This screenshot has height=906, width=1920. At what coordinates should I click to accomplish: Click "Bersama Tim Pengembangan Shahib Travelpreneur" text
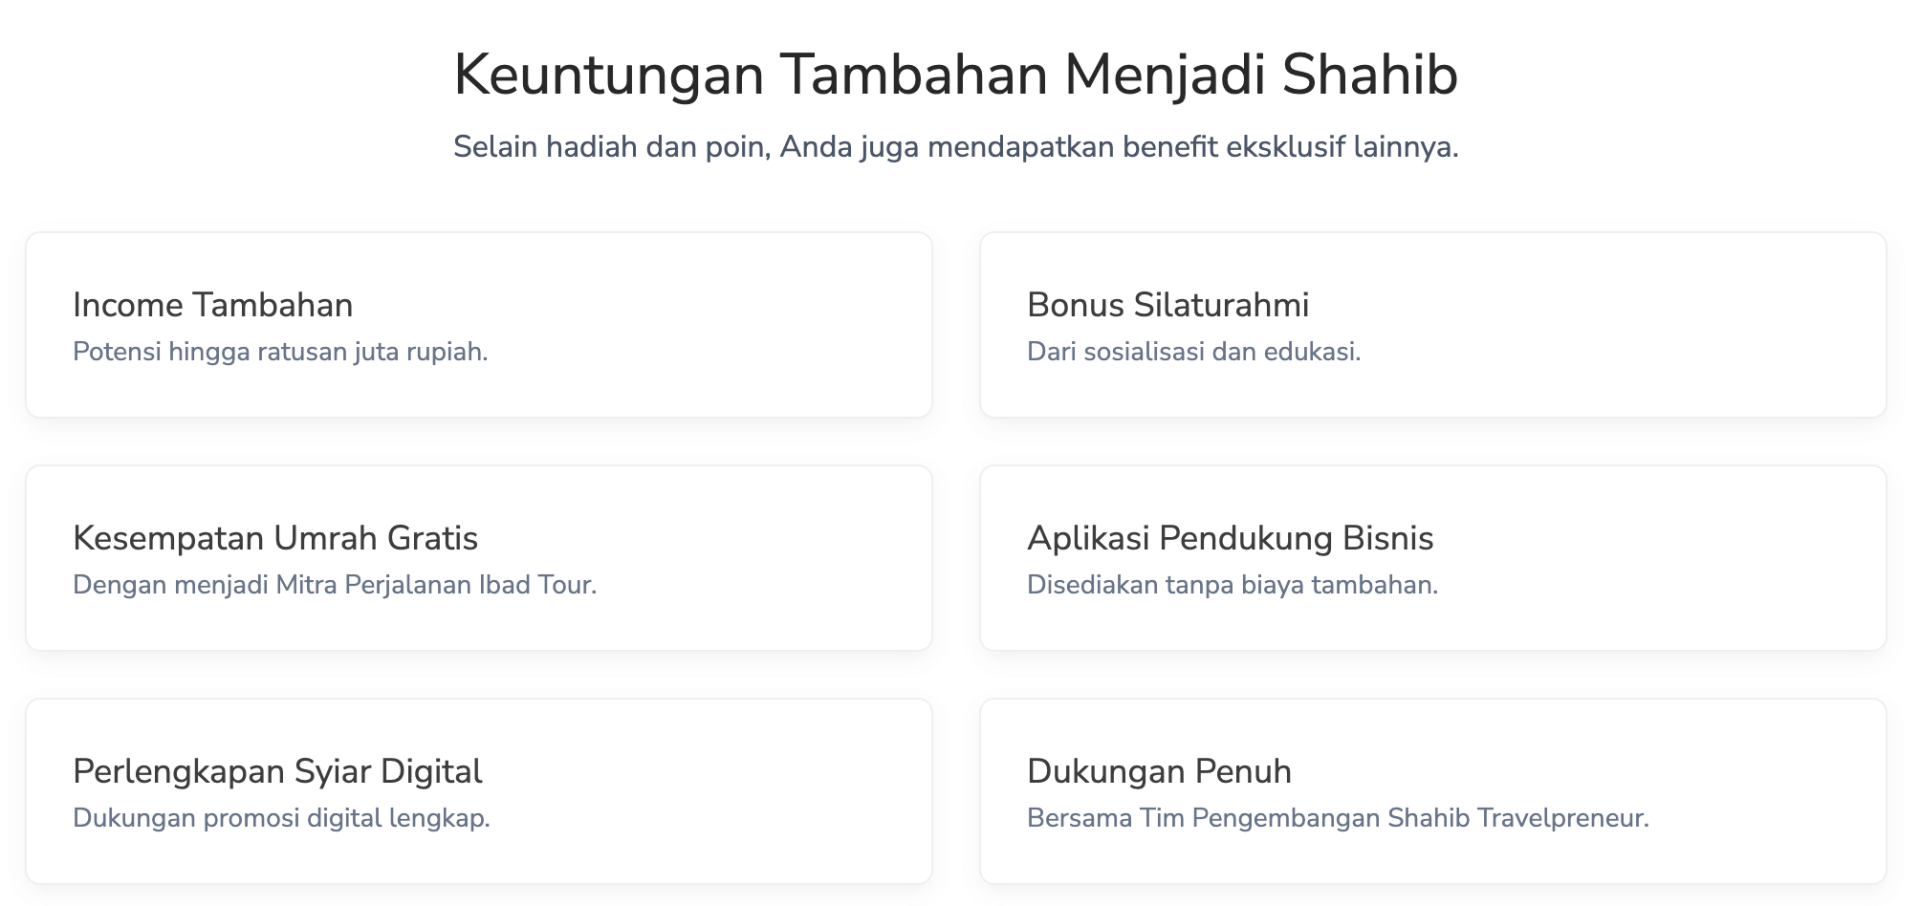point(1337,818)
